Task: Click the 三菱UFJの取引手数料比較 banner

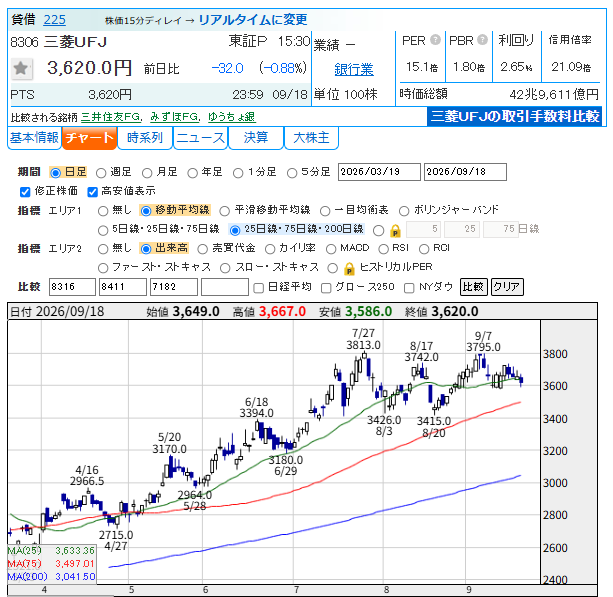Action: pyautogui.click(x=514, y=116)
